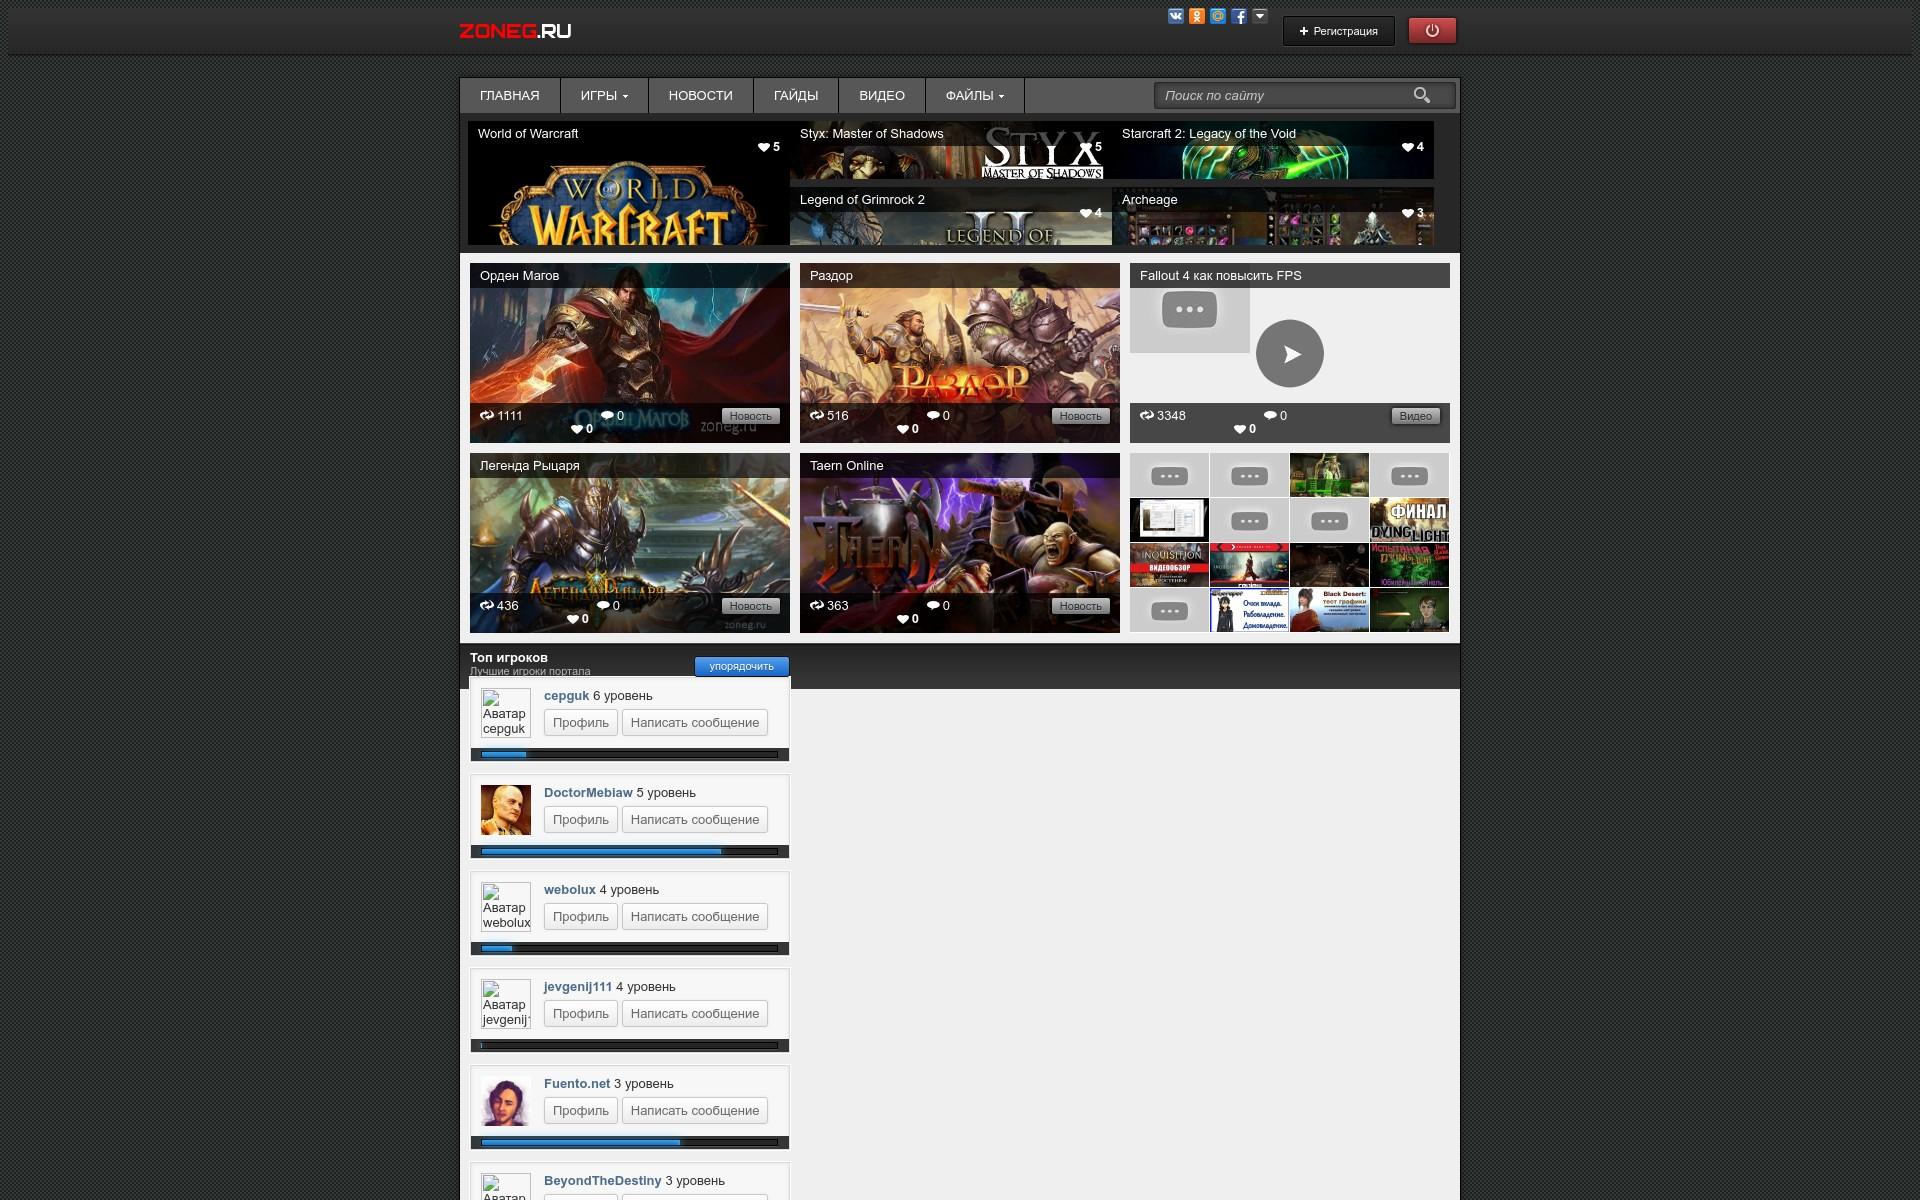The height and width of the screenshot is (1200, 1920).
Task: Open the Black Desert тест графики thumbnail
Action: [x=1329, y=610]
